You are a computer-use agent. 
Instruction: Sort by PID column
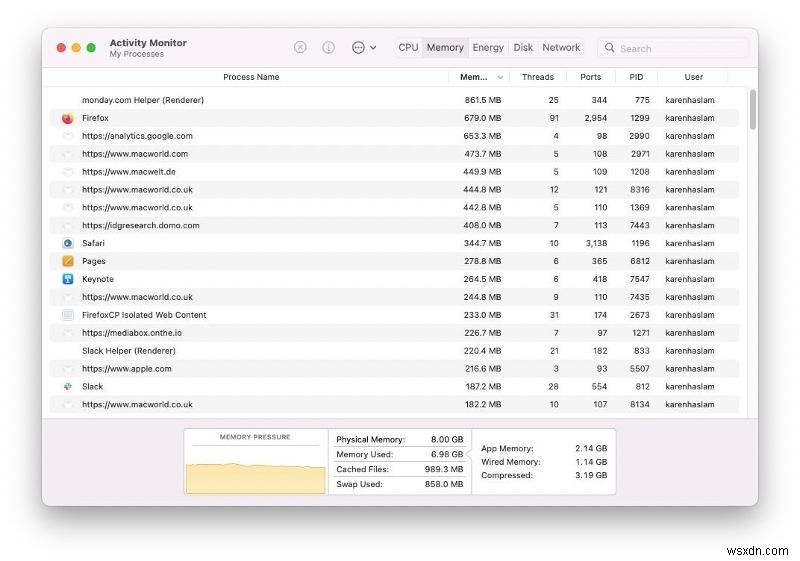636,77
